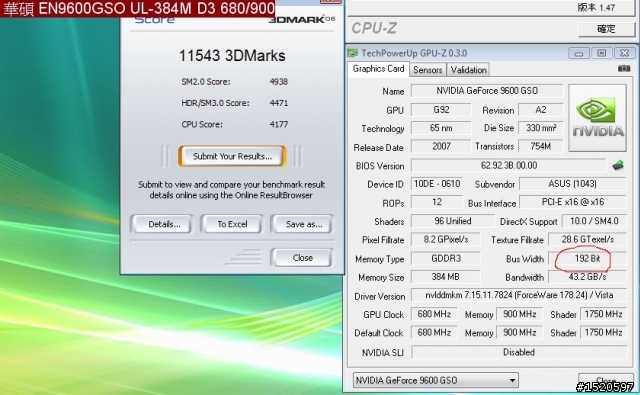Image resolution: width=640 pixels, height=395 pixels.
Task: Close GPU-Z with title bar X
Action: click(x=624, y=53)
